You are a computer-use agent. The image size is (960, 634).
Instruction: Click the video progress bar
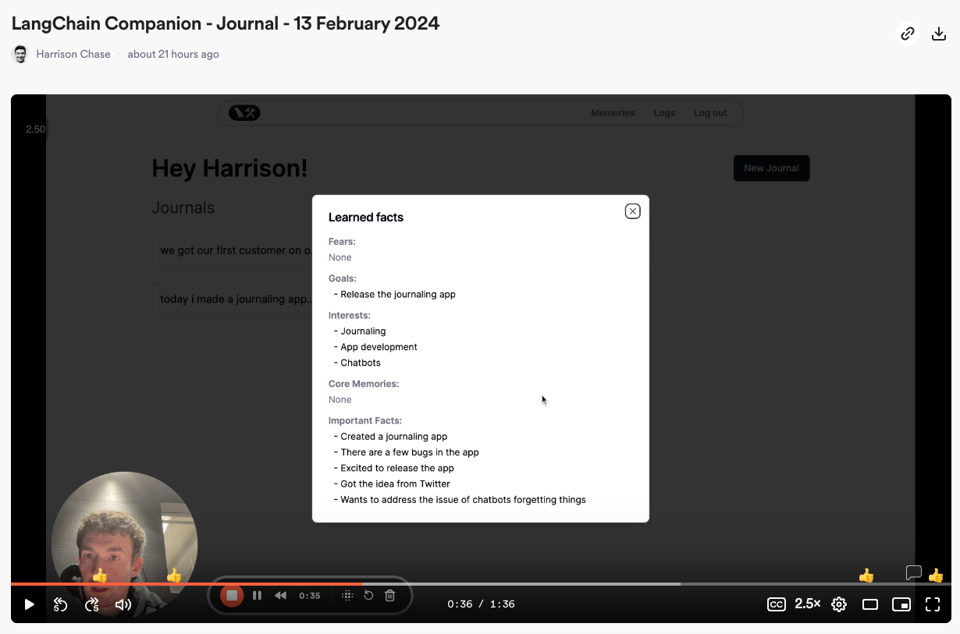pos(500,584)
